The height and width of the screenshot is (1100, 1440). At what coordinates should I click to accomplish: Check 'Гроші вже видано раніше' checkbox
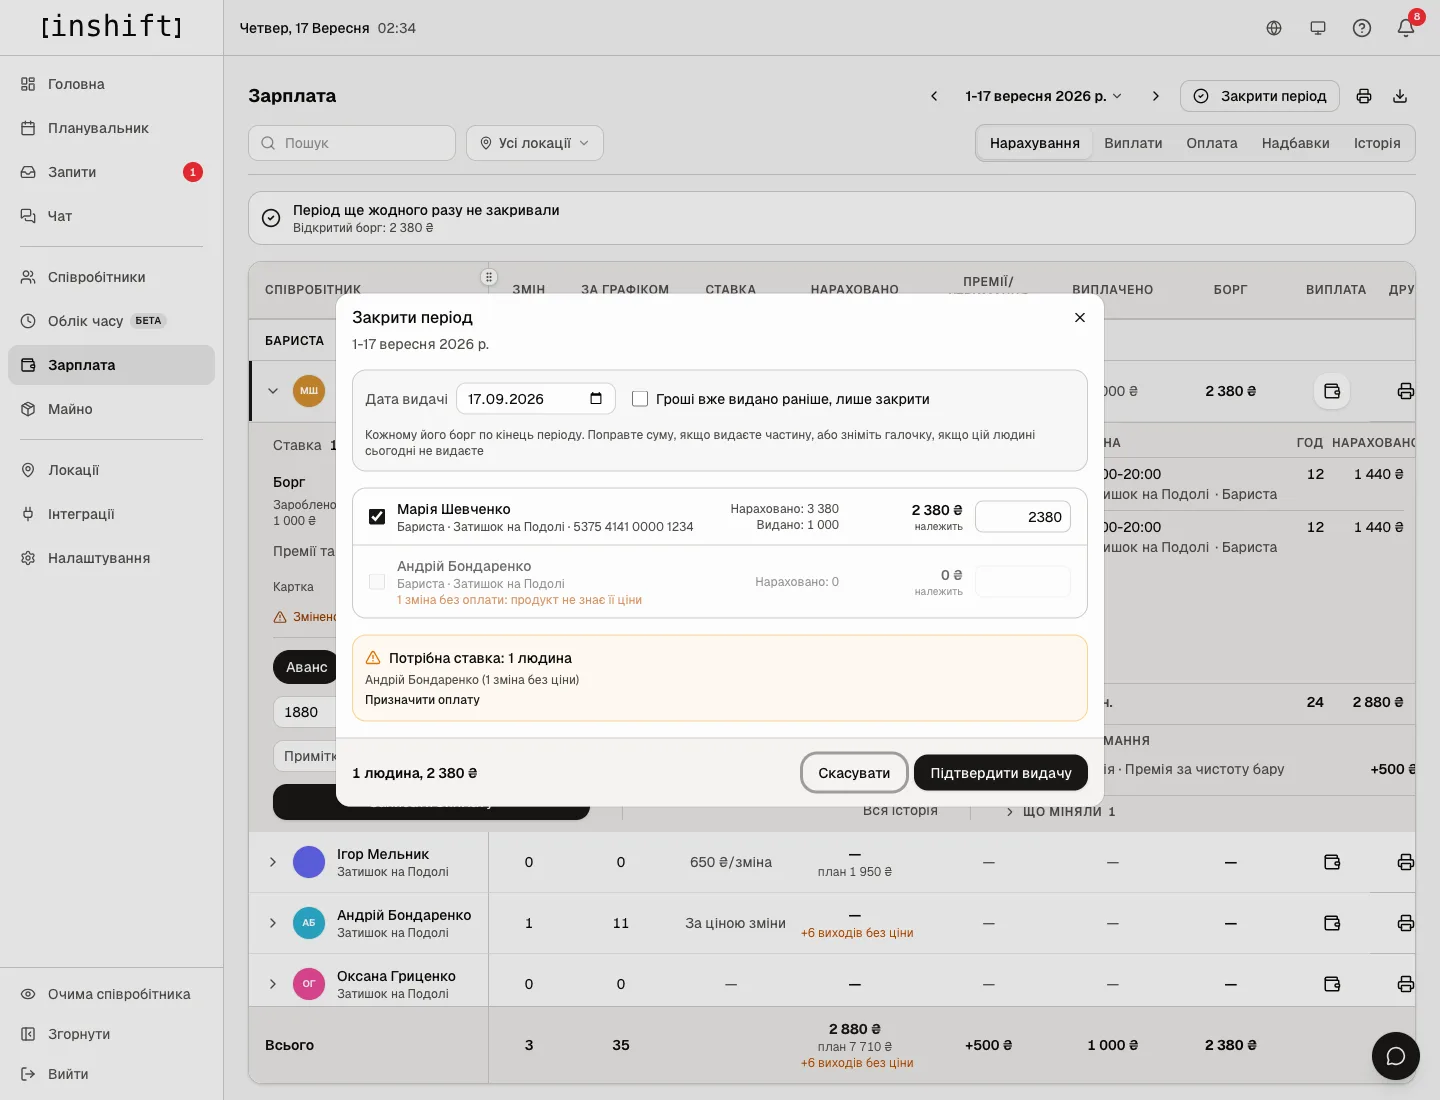(640, 399)
